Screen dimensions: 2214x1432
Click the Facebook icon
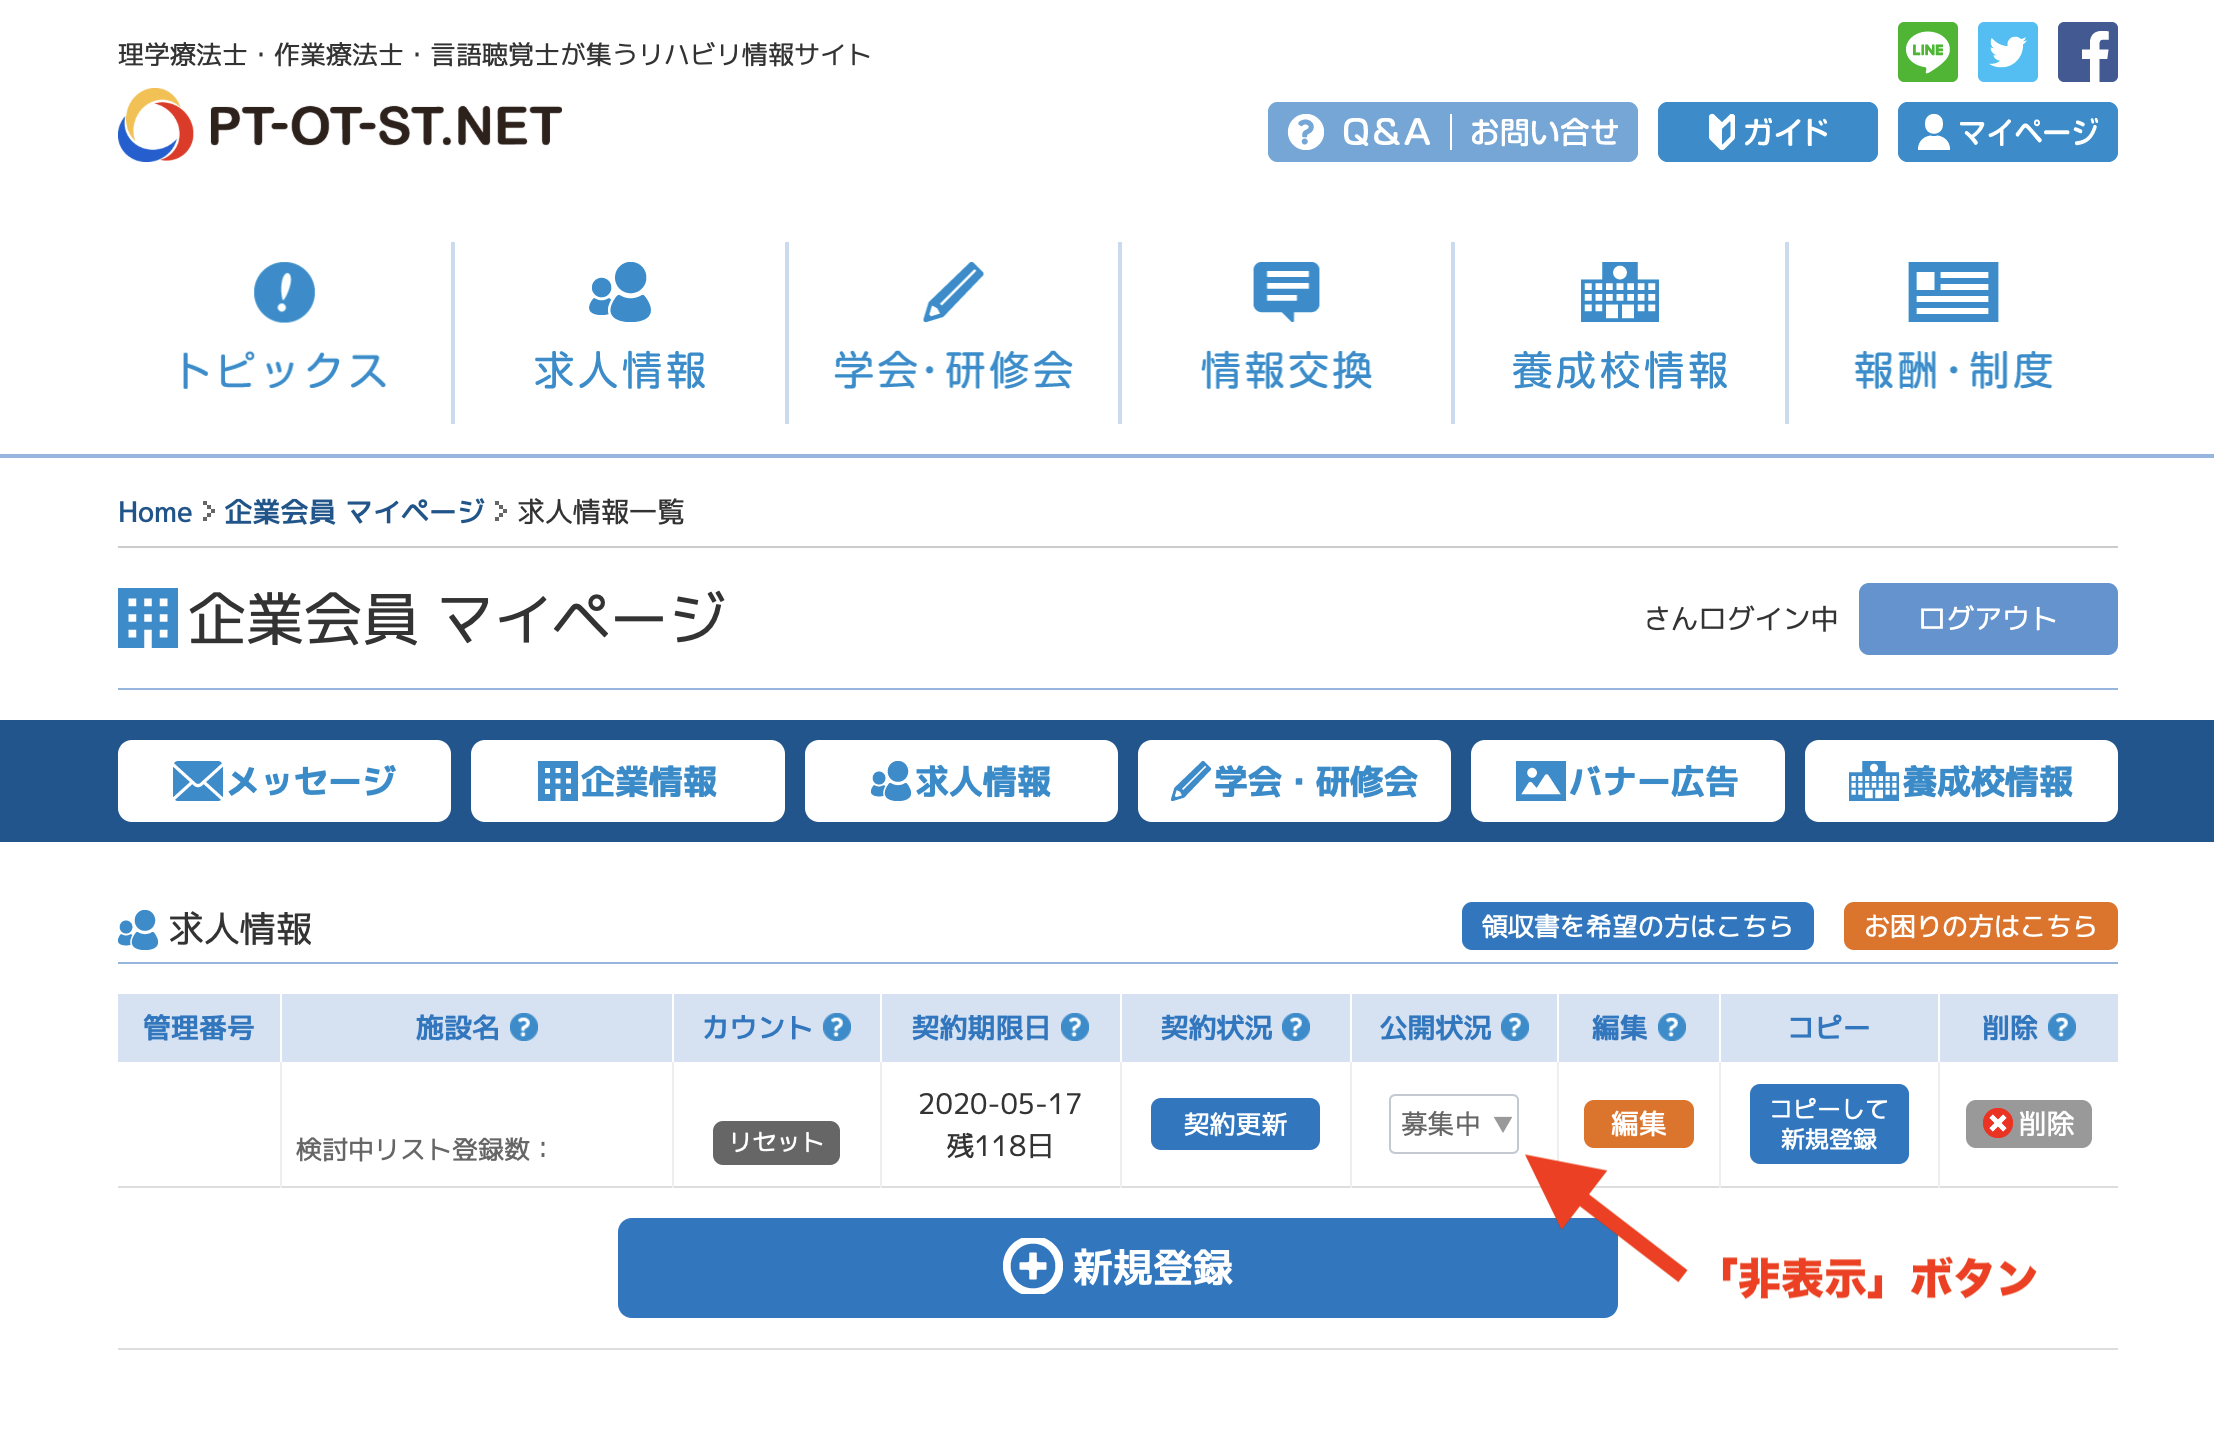[x=2087, y=52]
